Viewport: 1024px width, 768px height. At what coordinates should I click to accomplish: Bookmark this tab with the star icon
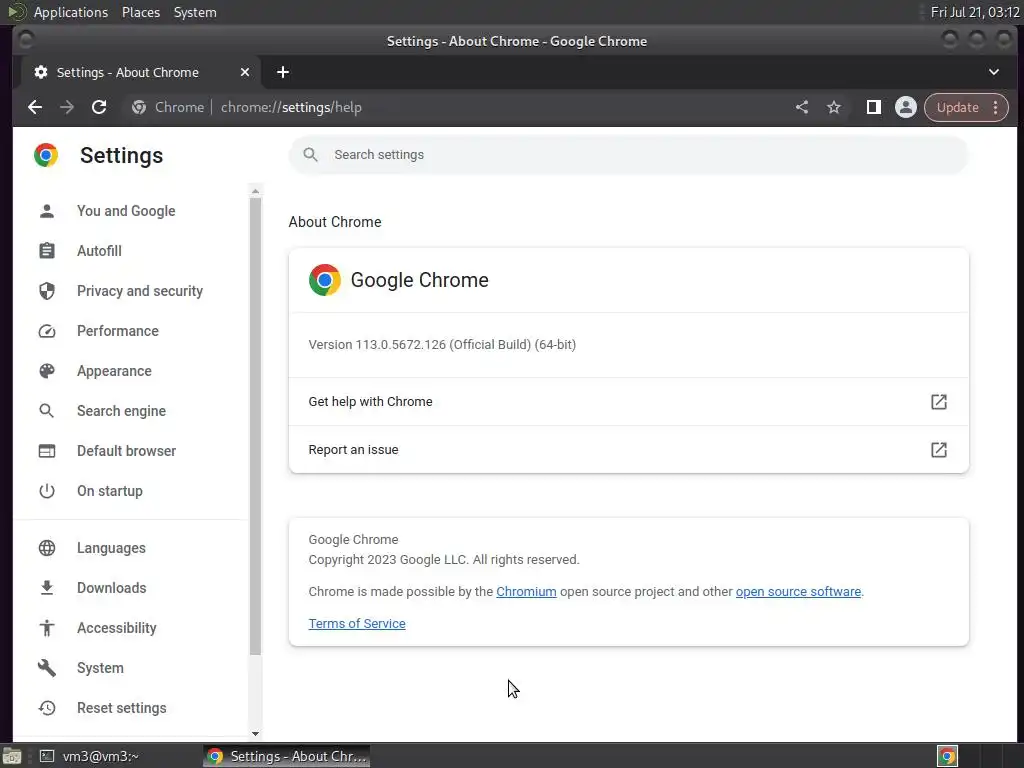point(834,107)
